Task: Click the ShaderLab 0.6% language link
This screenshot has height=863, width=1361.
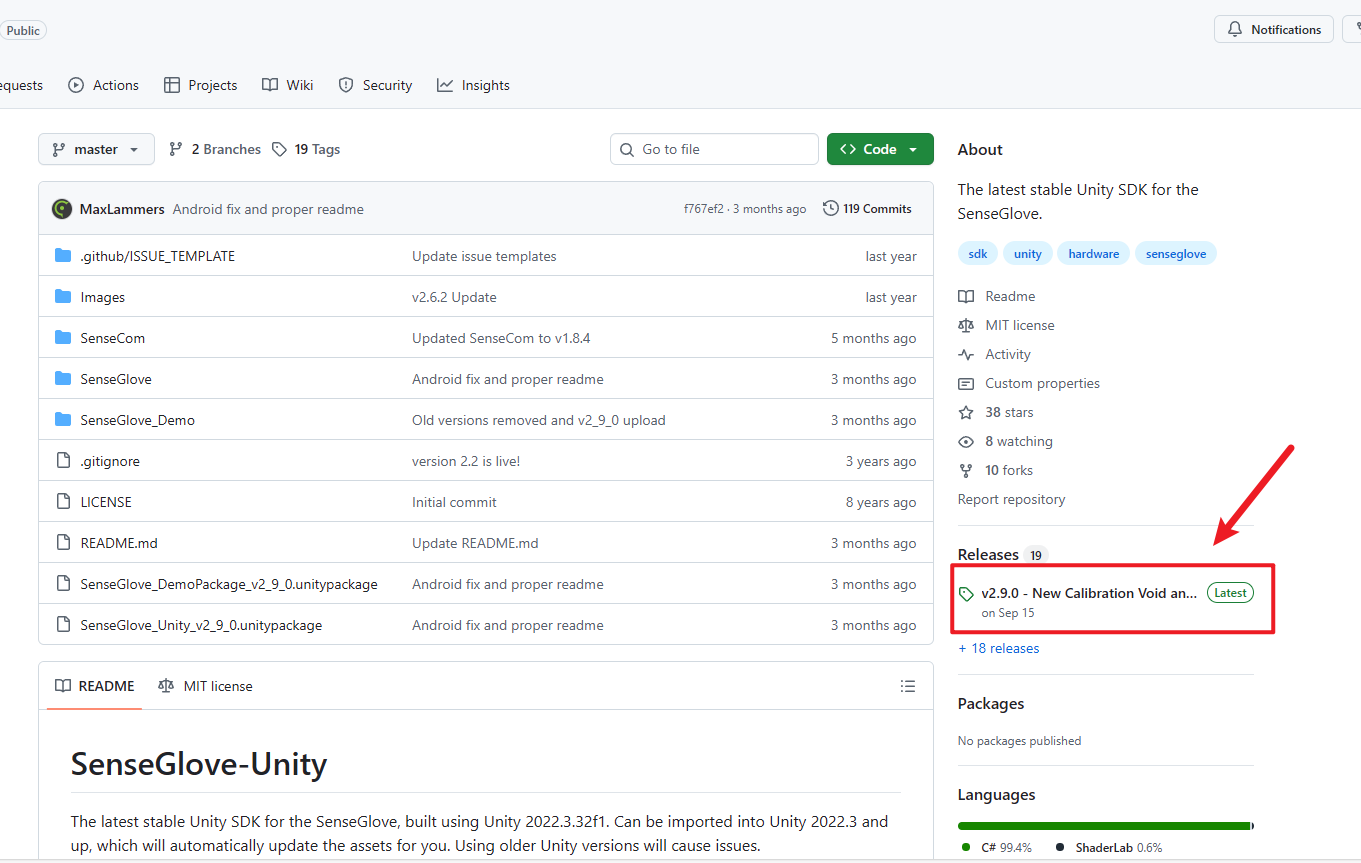Action: 1109,847
